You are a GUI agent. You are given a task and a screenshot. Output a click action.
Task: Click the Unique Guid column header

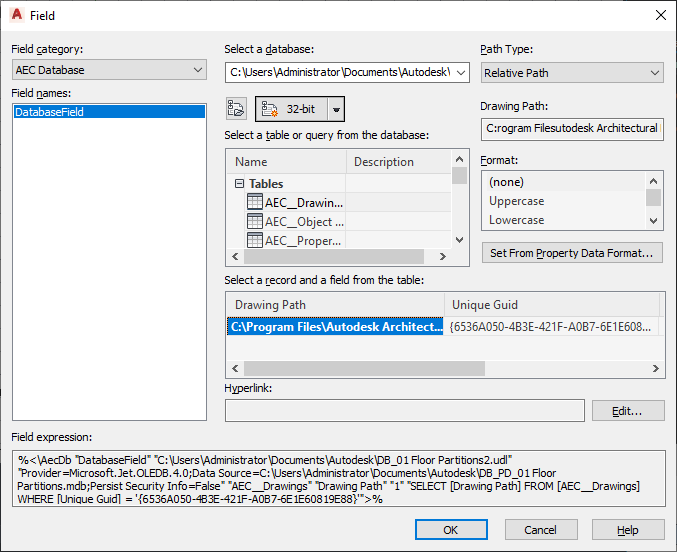[x=552, y=305]
